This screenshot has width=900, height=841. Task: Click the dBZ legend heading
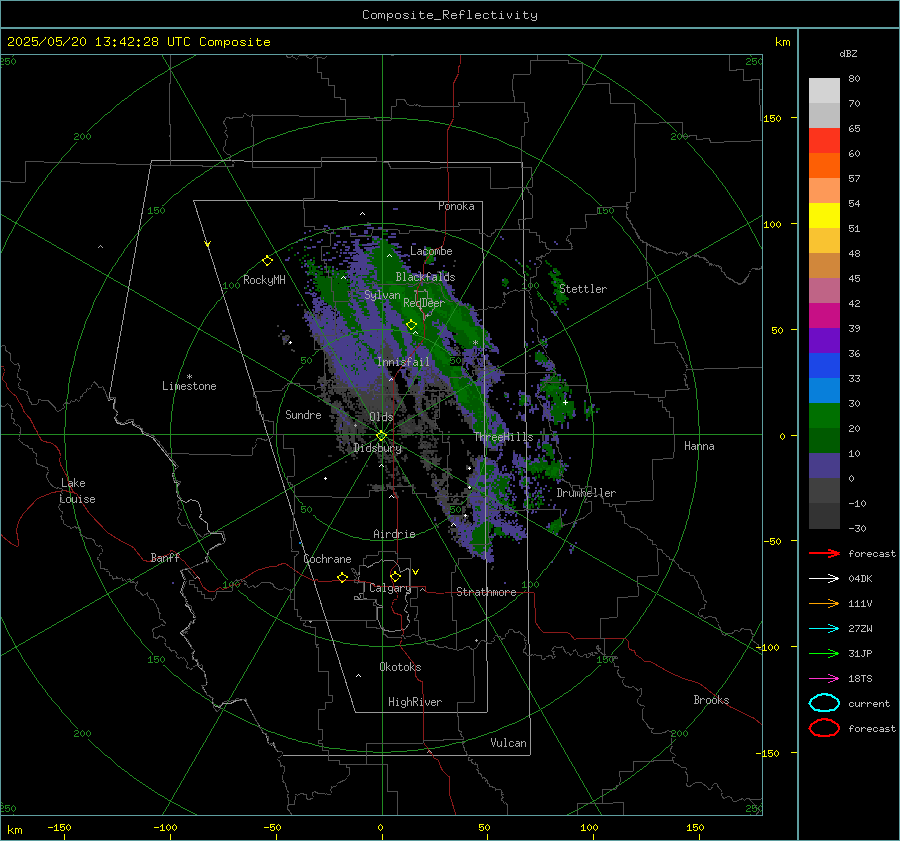point(848,54)
